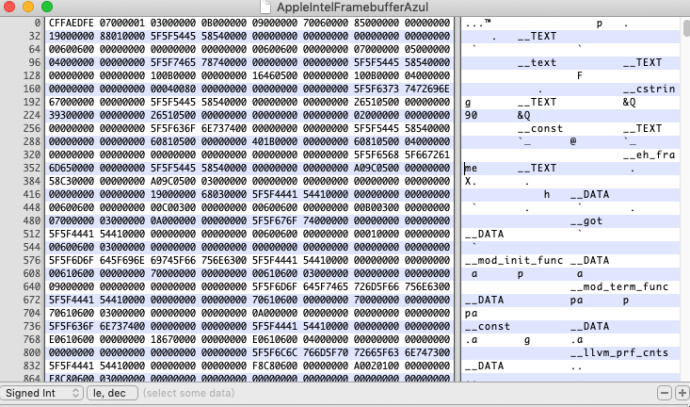
Task: Select hex group 39300000 in row 224
Action: [x=71, y=115]
